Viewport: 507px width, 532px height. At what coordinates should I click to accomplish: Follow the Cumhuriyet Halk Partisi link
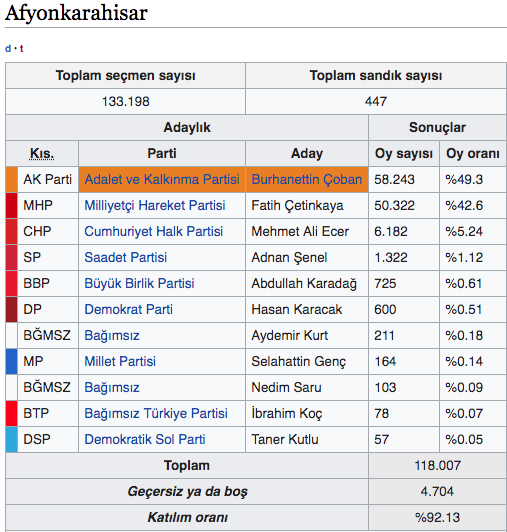pos(153,231)
